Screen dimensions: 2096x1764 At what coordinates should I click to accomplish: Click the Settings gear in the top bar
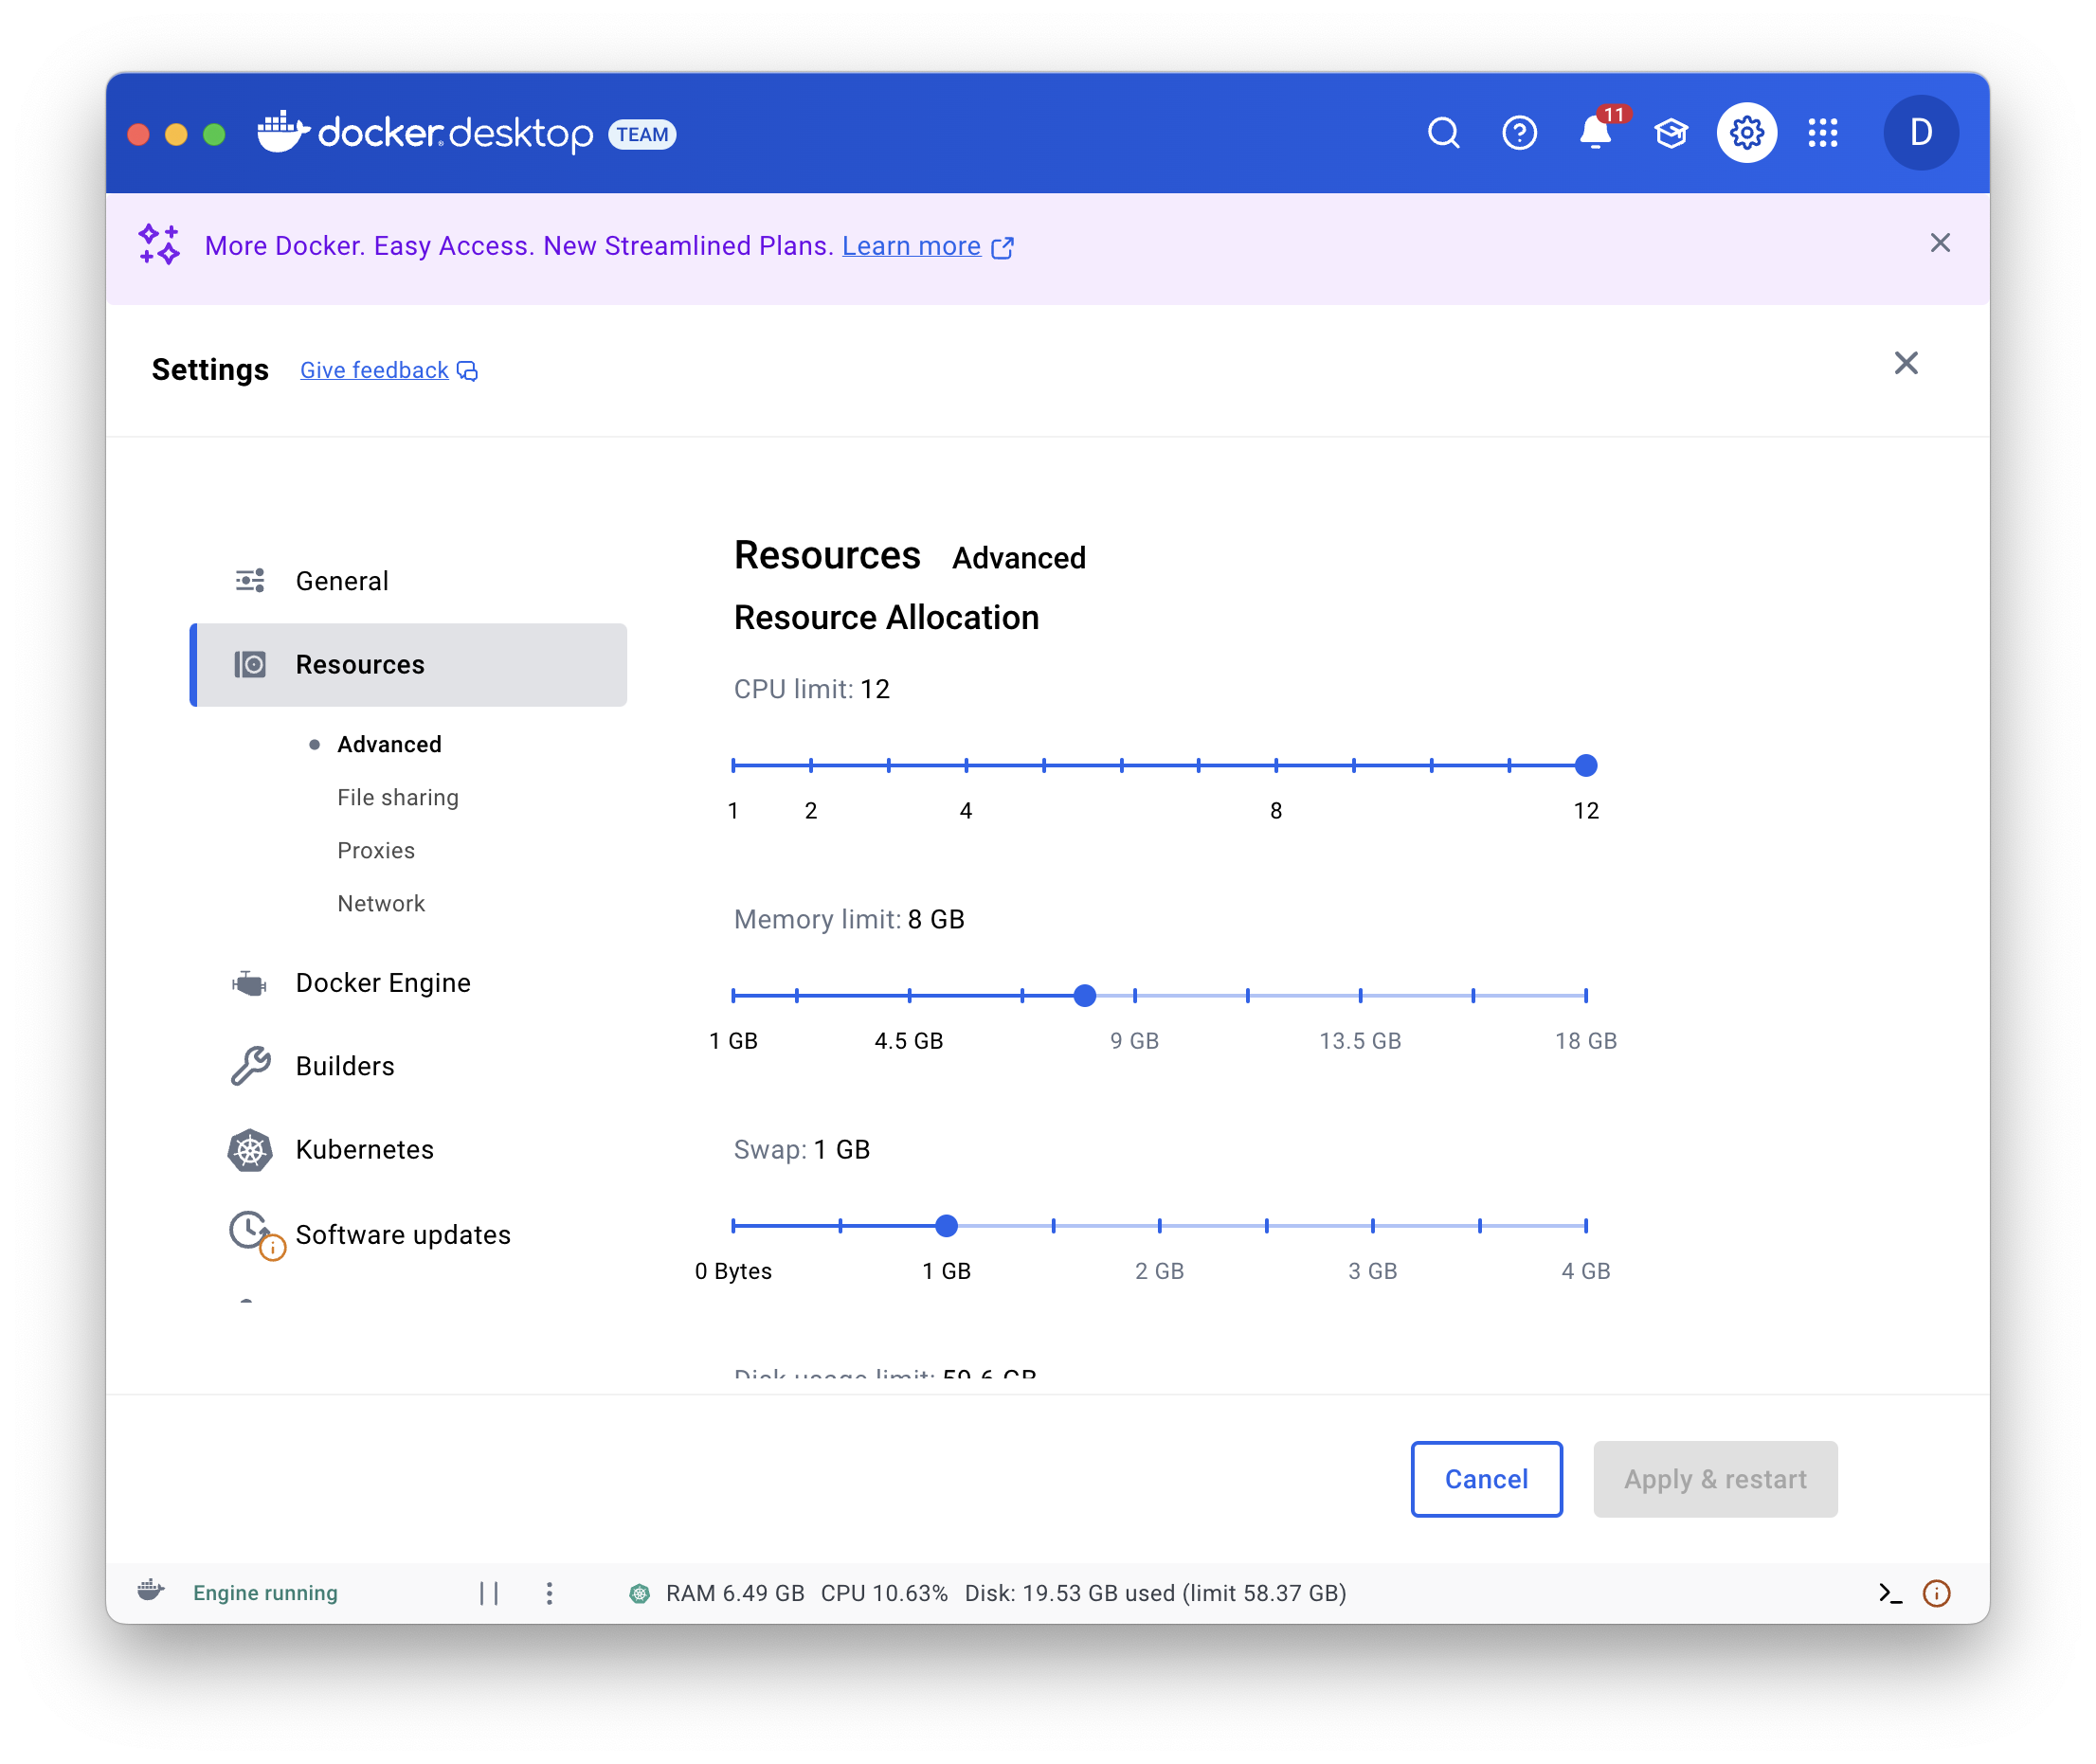(x=1746, y=132)
